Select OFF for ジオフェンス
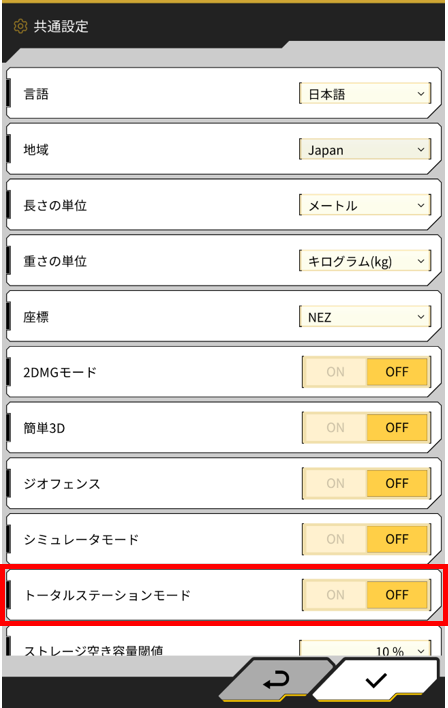Image resolution: width=448 pixels, height=708 pixels. pyautogui.click(x=397, y=484)
